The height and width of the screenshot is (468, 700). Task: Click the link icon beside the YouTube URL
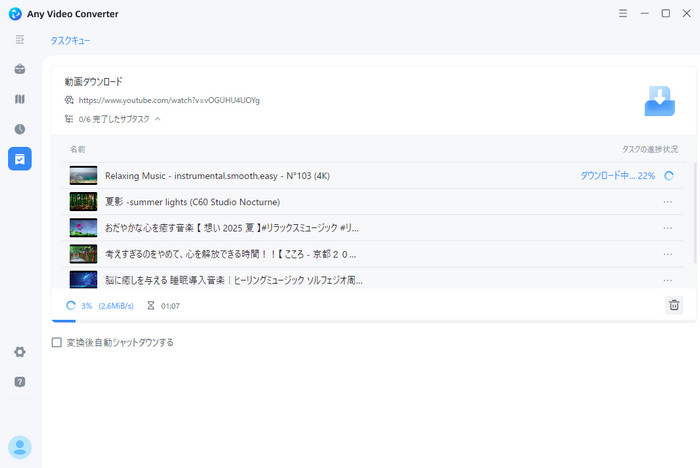[x=69, y=100]
